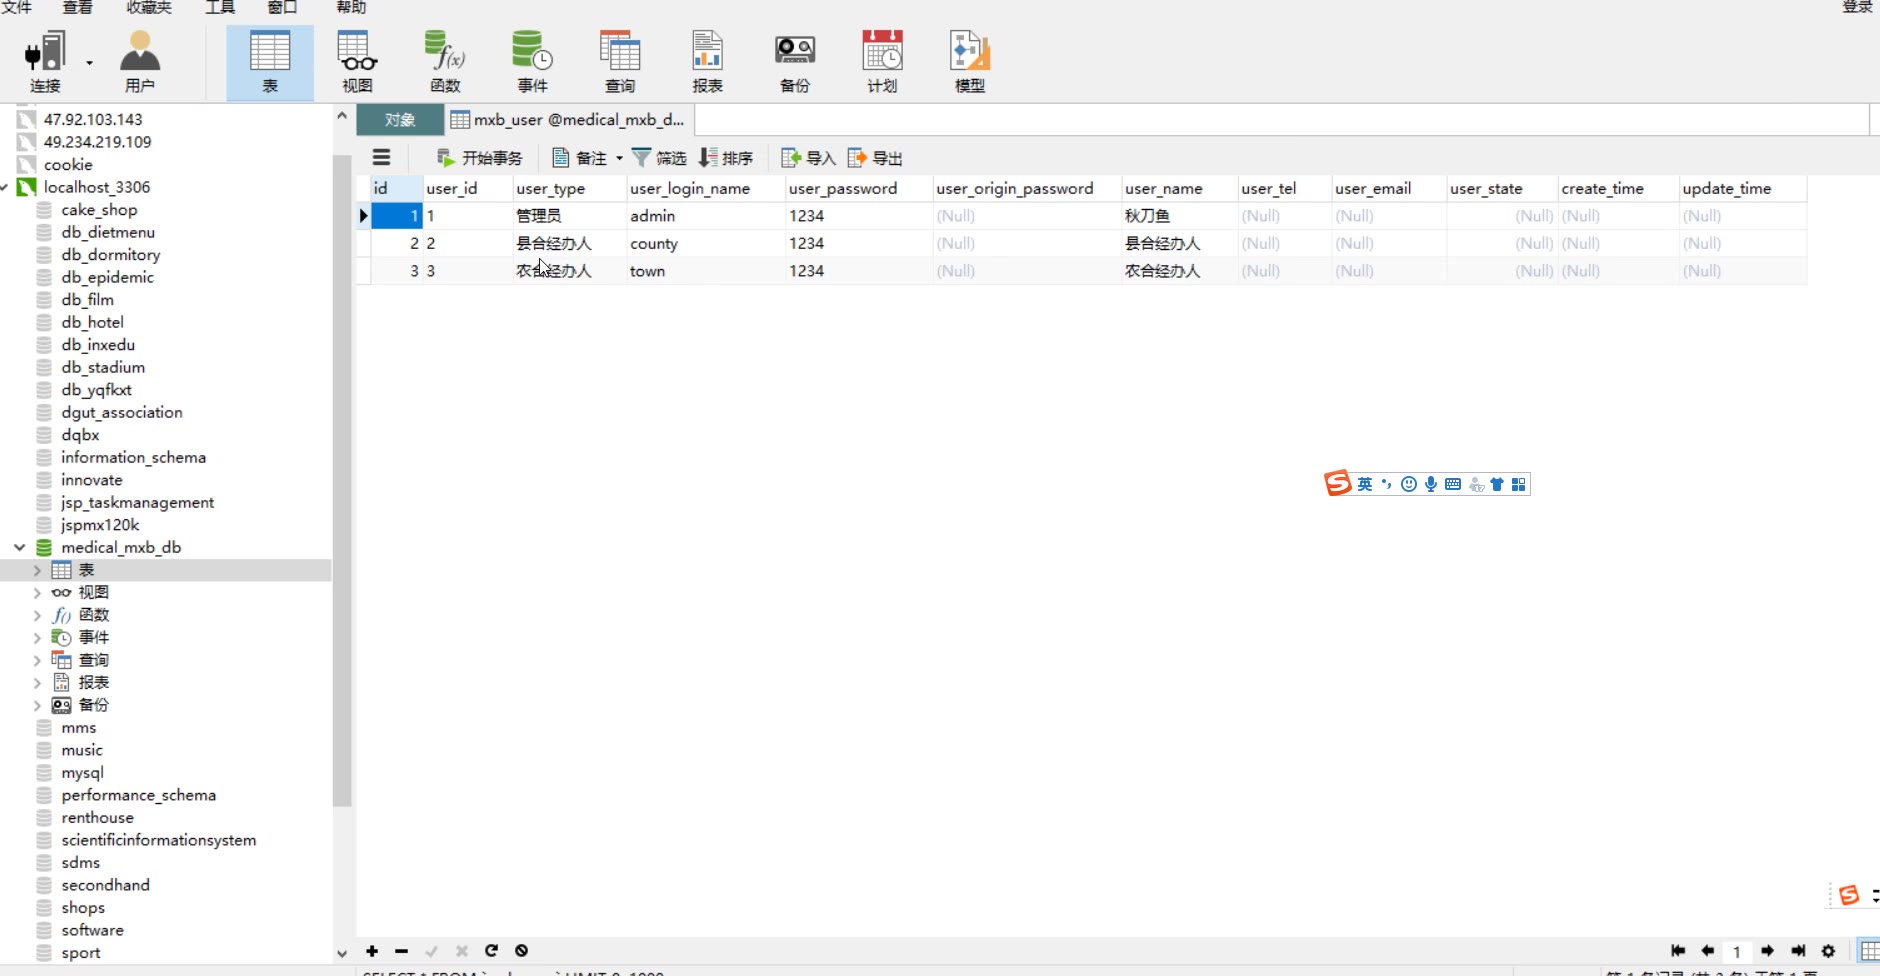Click the 导出 (Export) button
The image size is (1880, 976).
(x=875, y=158)
